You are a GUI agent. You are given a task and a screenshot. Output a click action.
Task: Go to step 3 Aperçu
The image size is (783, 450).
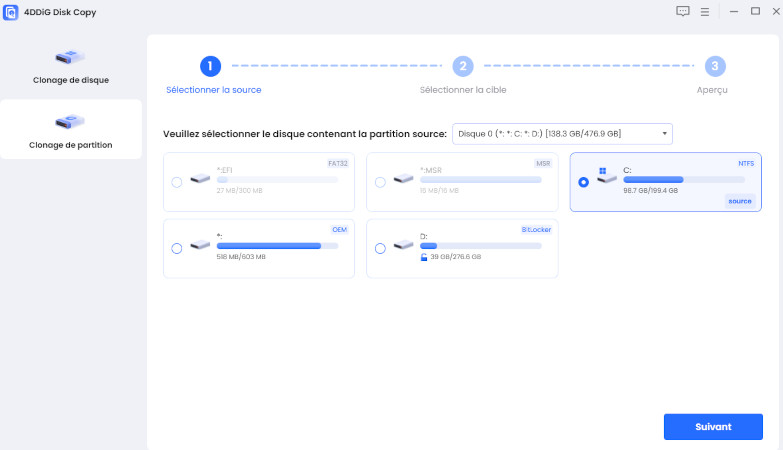click(x=714, y=66)
